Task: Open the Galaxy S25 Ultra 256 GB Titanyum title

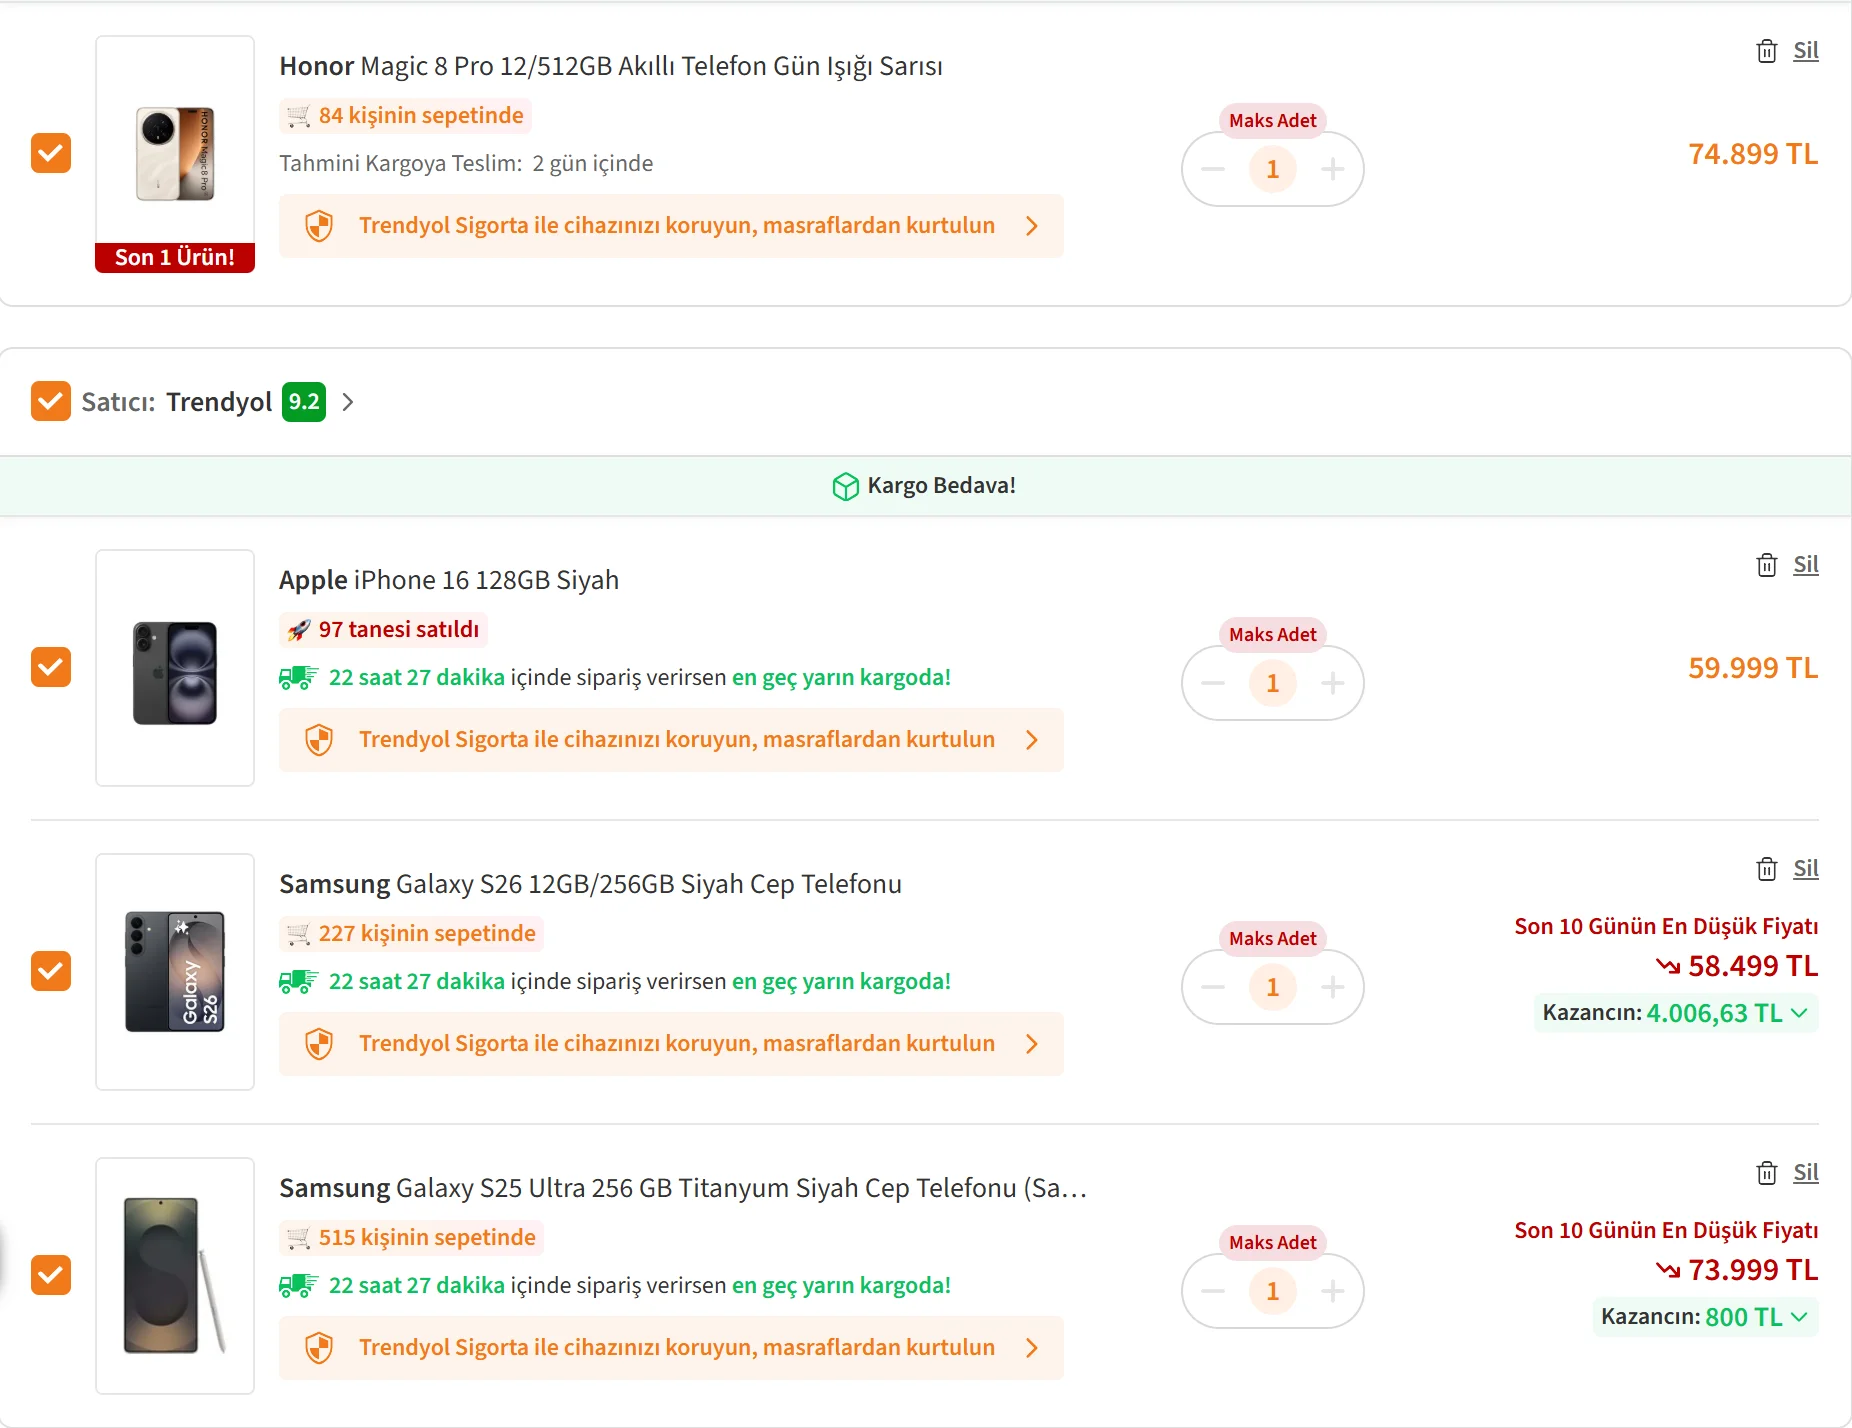Action: pos(683,1188)
